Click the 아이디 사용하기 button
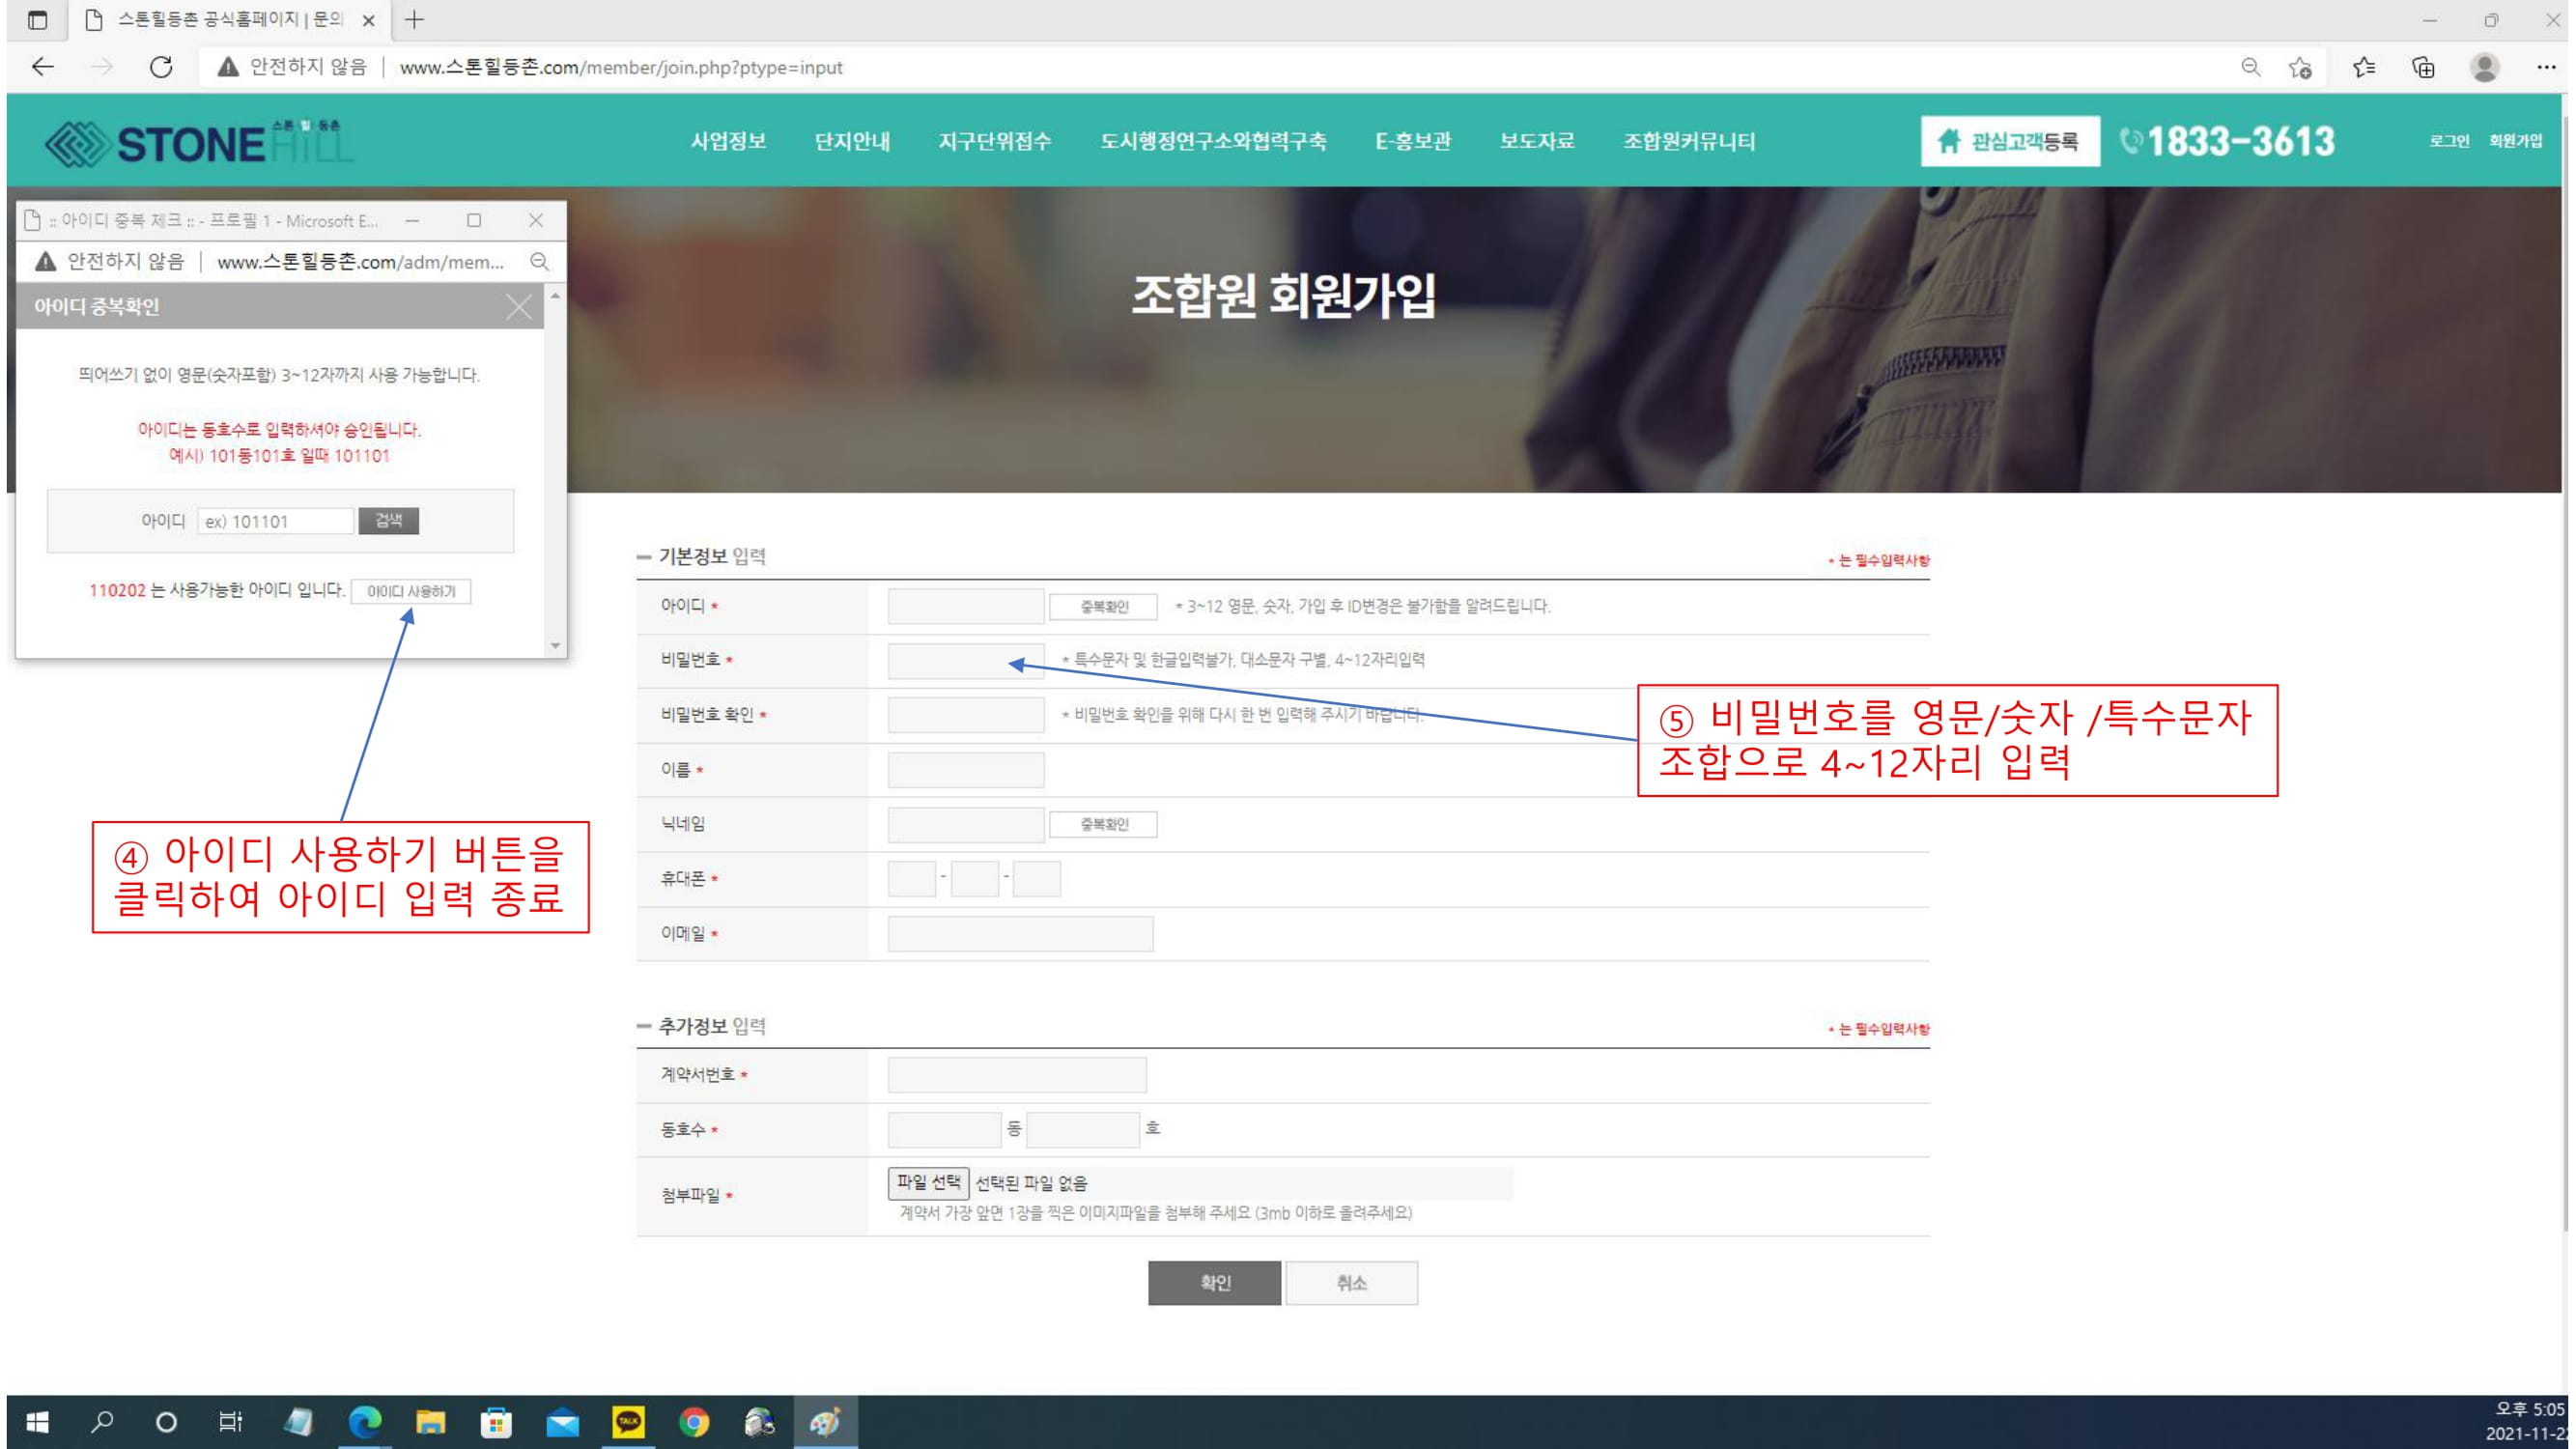Screen dimensions: 2576x1449 tap(411, 591)
